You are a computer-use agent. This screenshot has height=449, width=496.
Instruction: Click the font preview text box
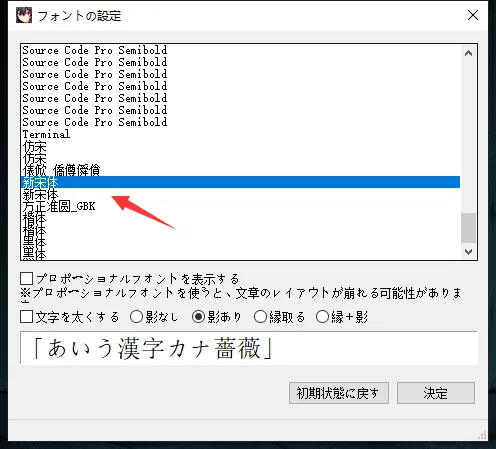(249, 348)
